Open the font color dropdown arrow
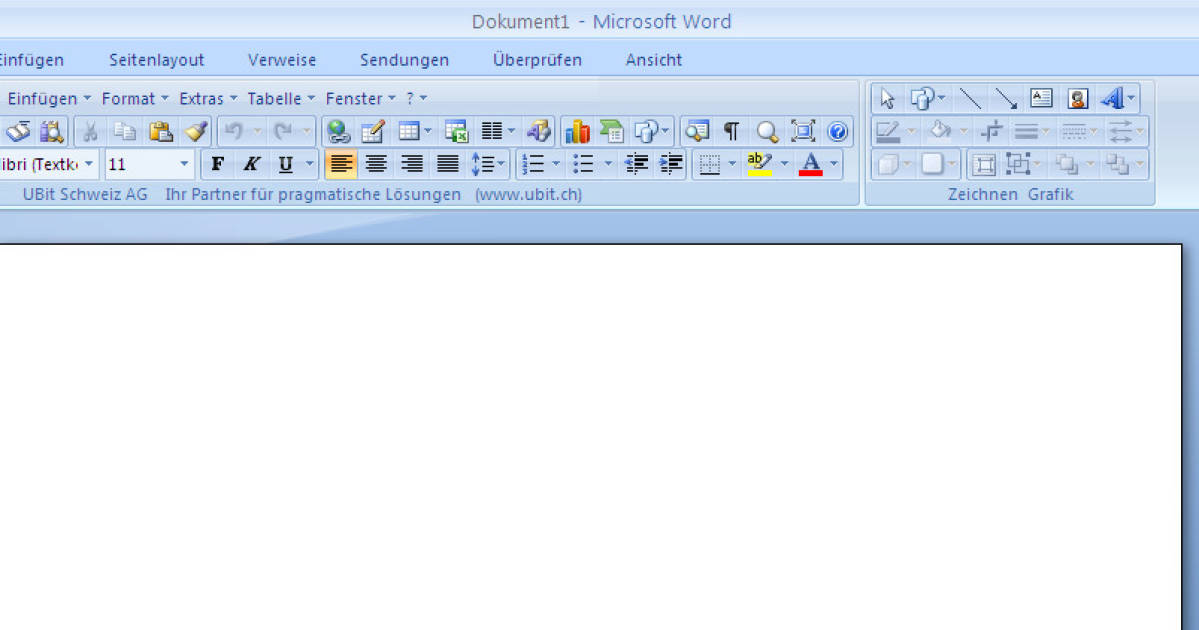1199x630 pixels. (833, 164)
